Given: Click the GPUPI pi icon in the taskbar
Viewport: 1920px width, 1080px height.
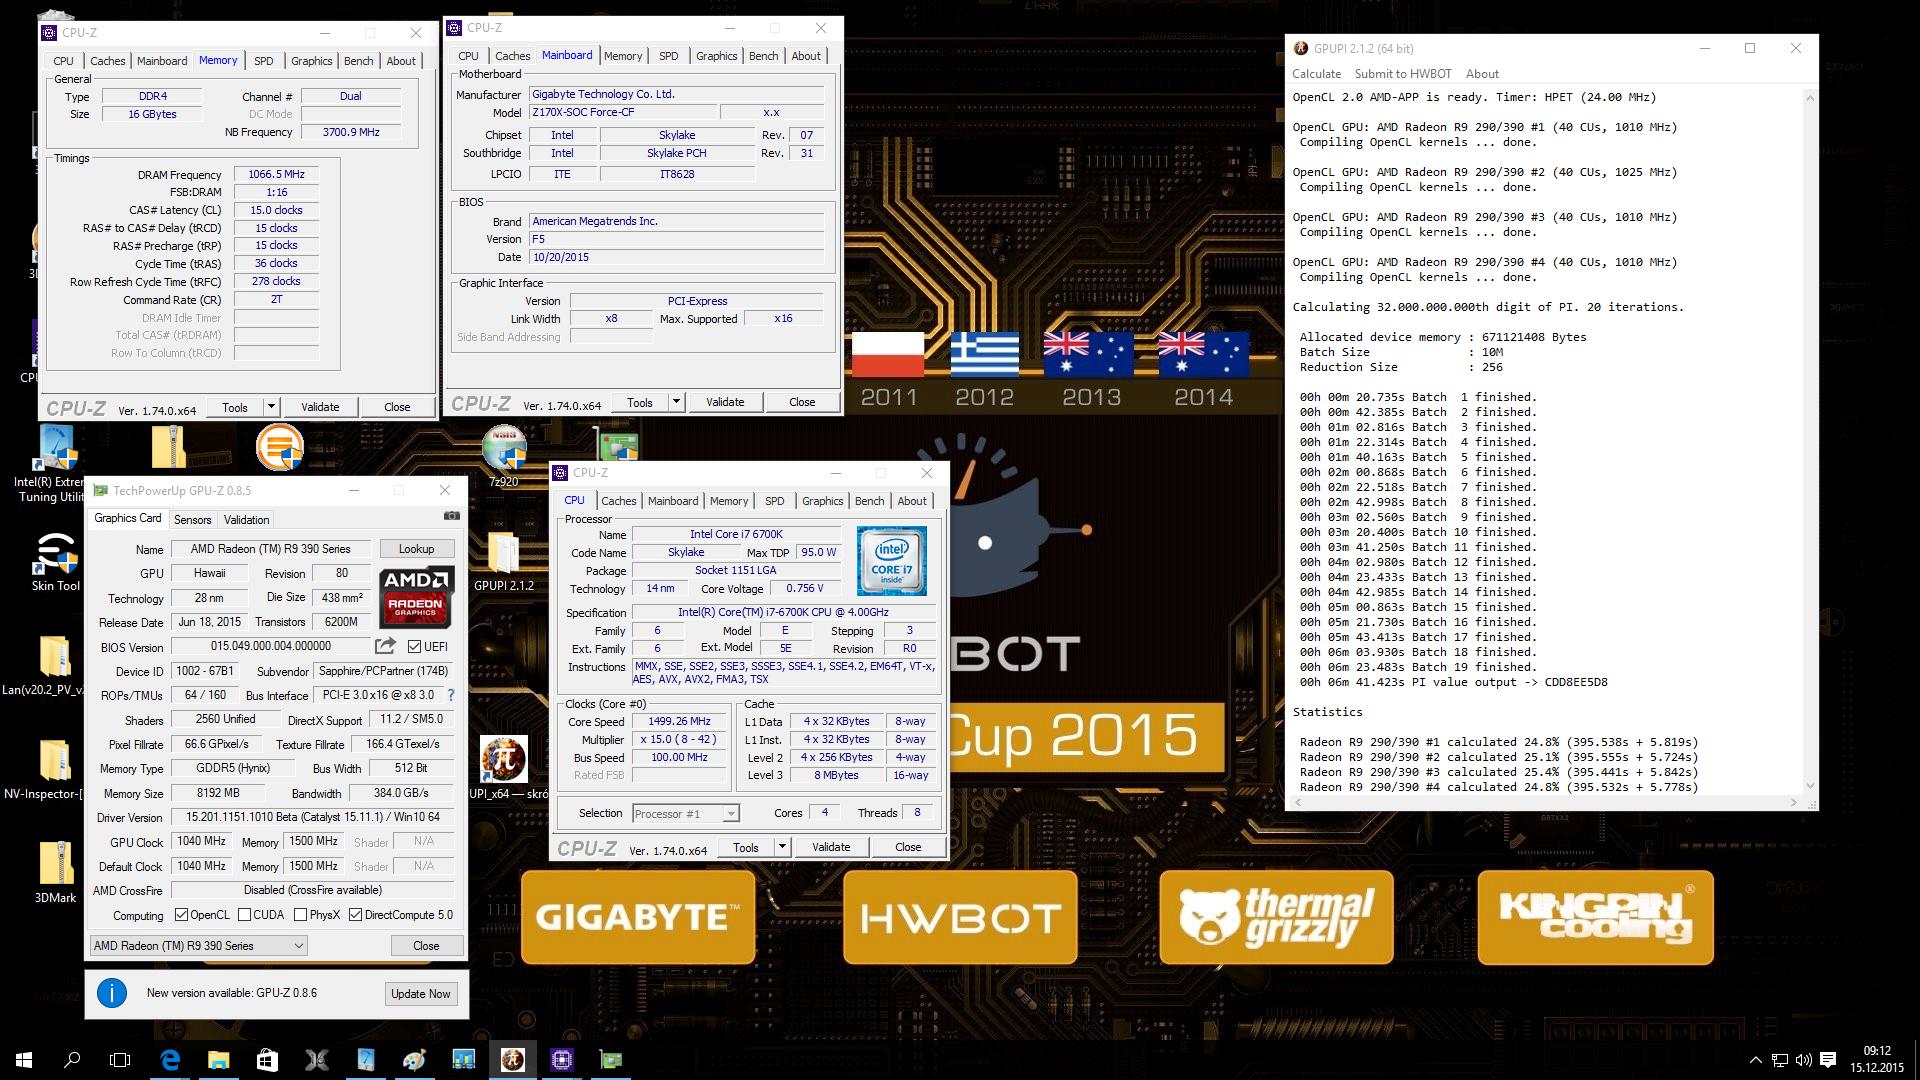Looking at the screenshot, I should 512,1059.
